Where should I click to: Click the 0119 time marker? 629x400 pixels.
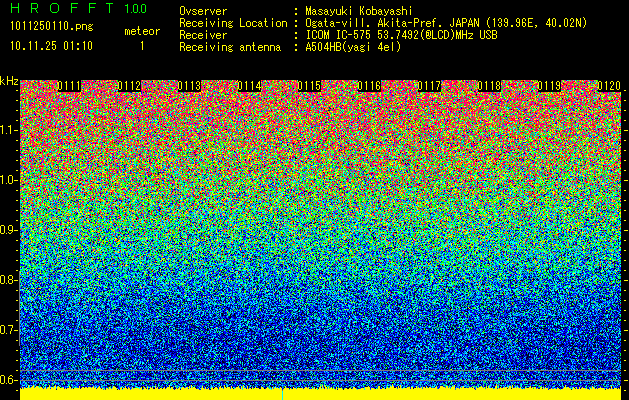click(x=549, y=86)
